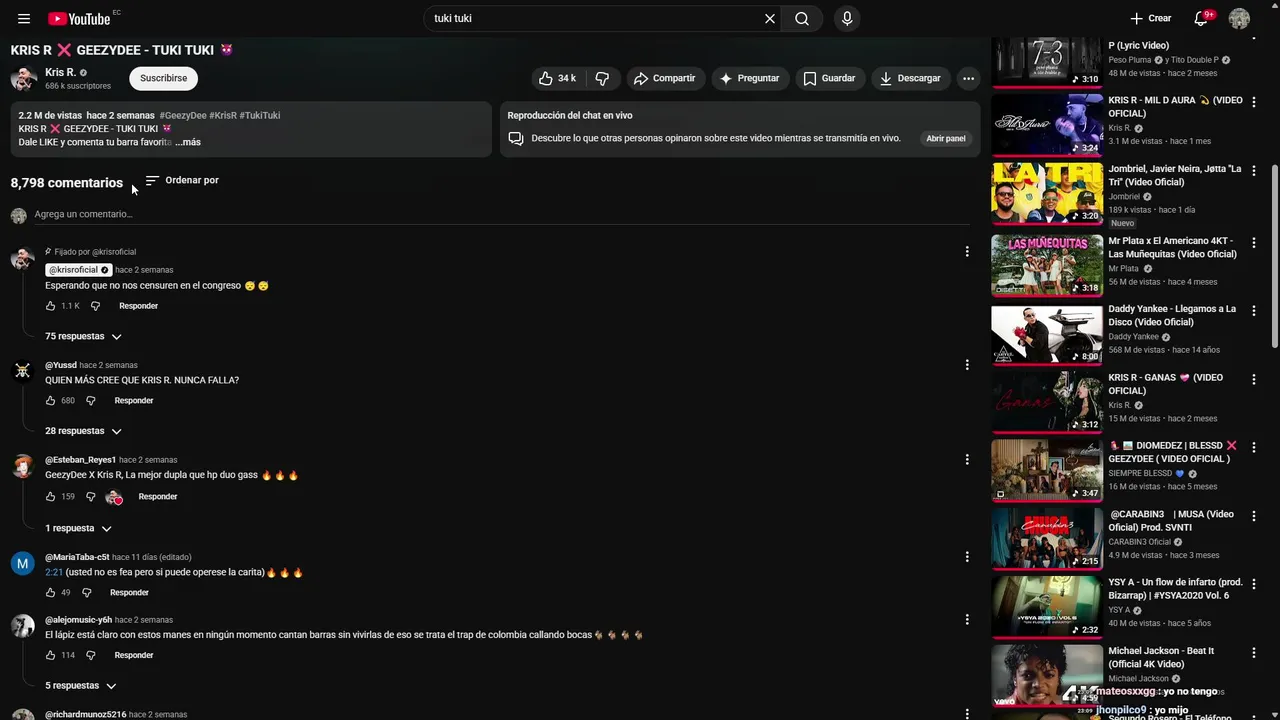
Task: Open options for the @Yussd comment
Action: (967, 365)
